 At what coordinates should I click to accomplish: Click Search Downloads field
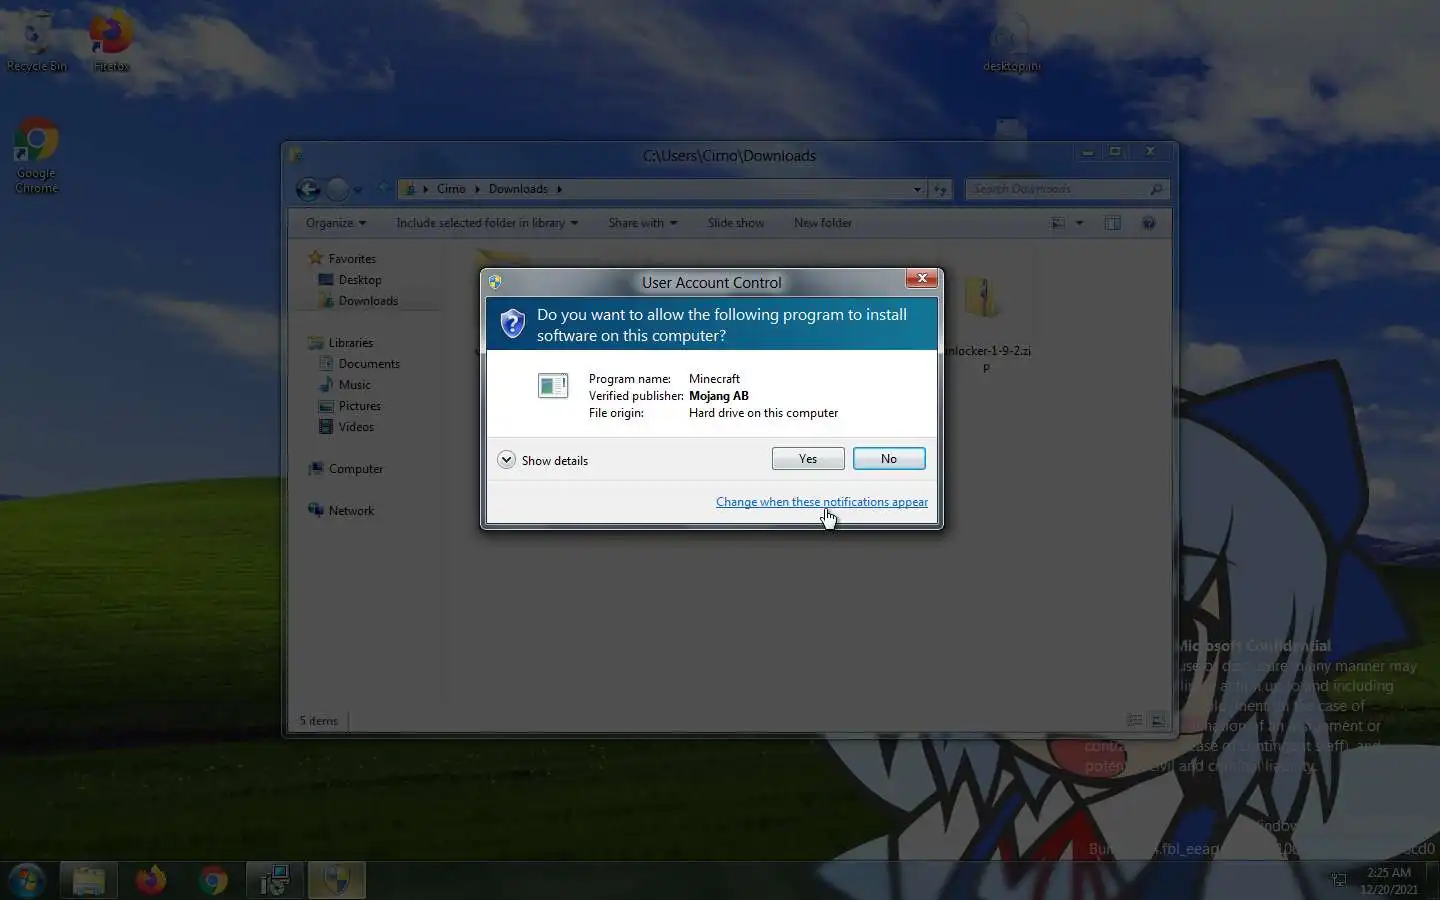coord(1066,189)
